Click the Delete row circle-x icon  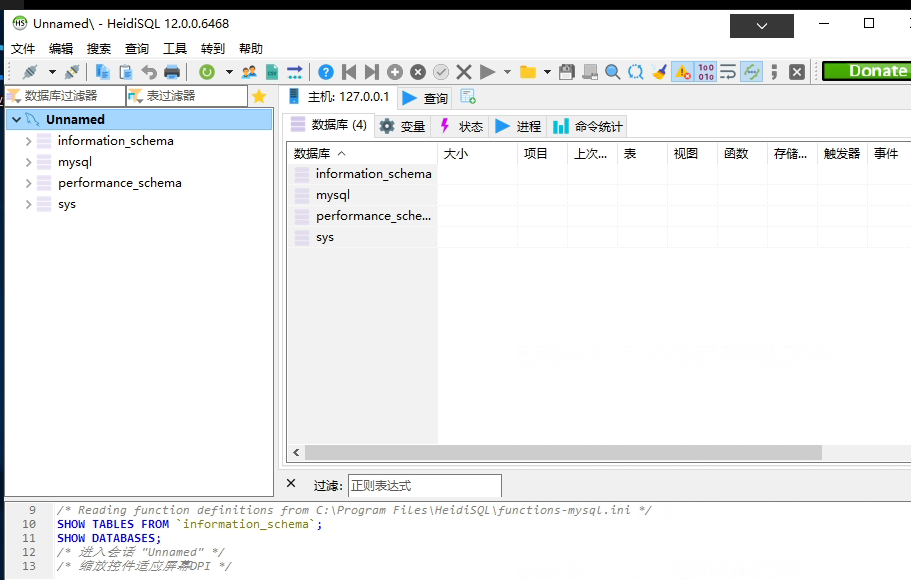pos(418,72)
